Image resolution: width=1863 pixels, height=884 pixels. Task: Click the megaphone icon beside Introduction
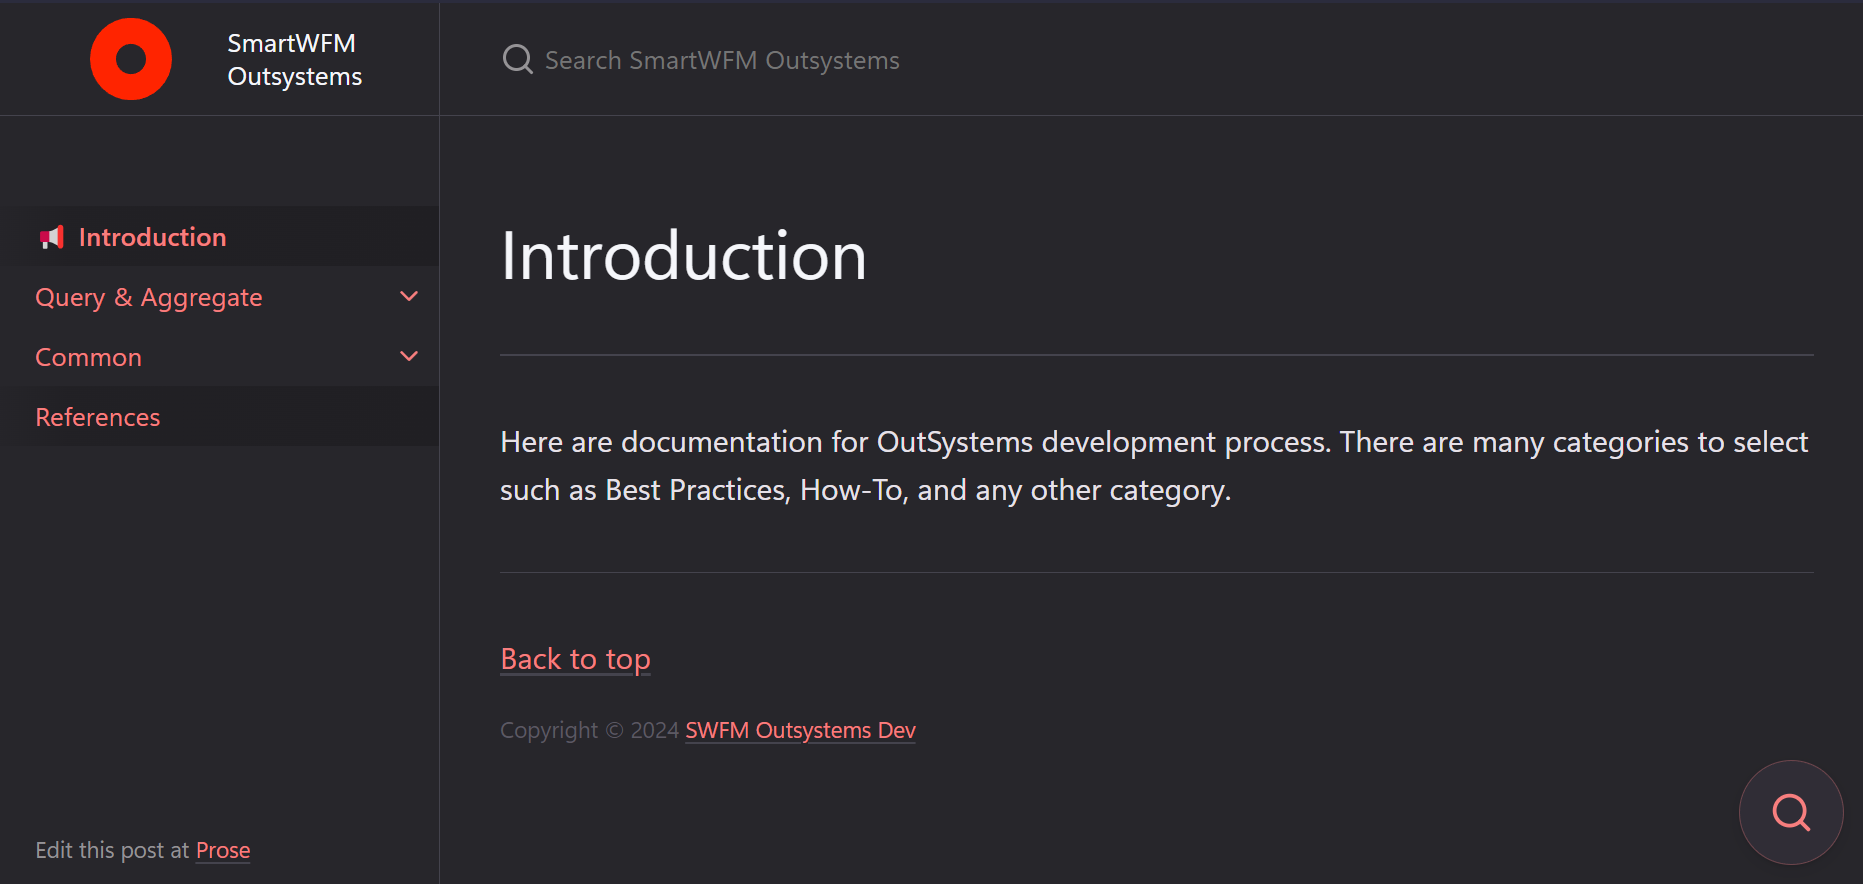[51, 237]
